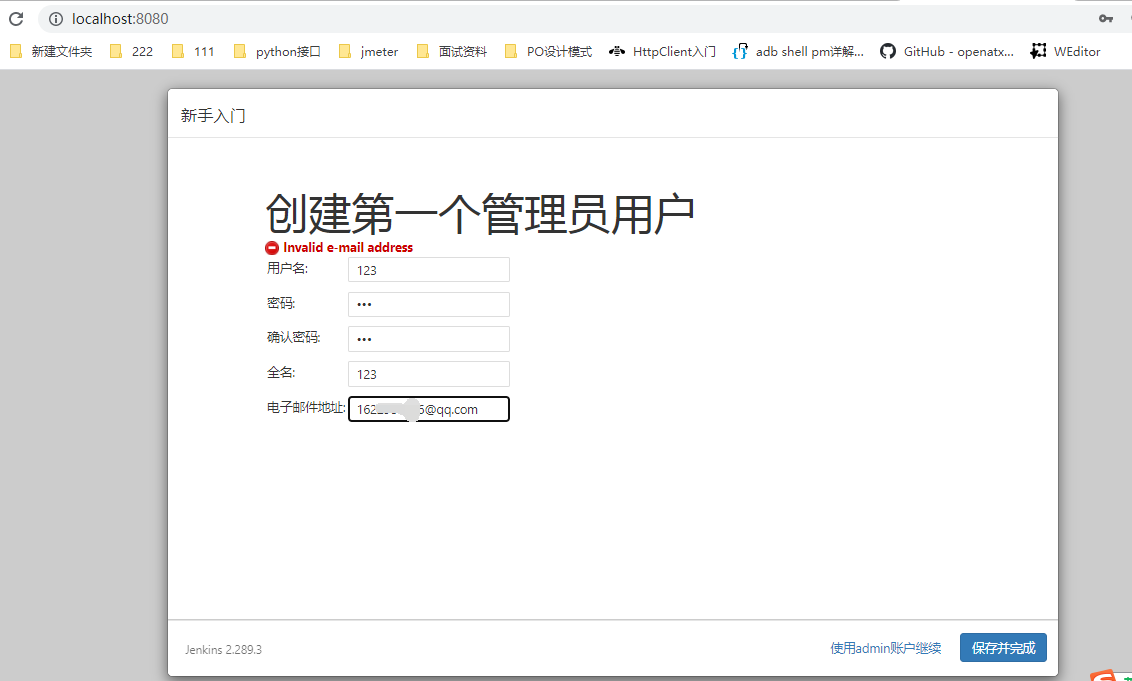Click the 电子邮件地址 label
The width and height of the screenshot is (1132, 681).
click(306, 407)
